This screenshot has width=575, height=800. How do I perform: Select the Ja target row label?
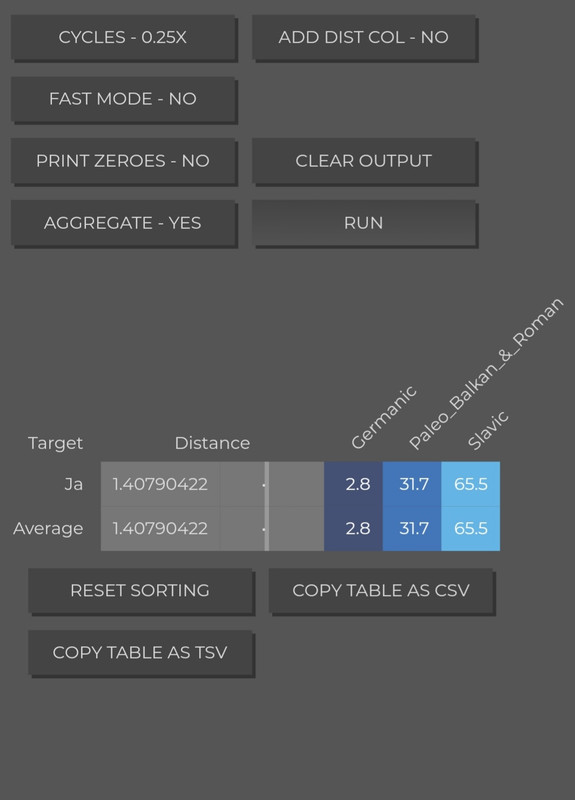point(73,484)
